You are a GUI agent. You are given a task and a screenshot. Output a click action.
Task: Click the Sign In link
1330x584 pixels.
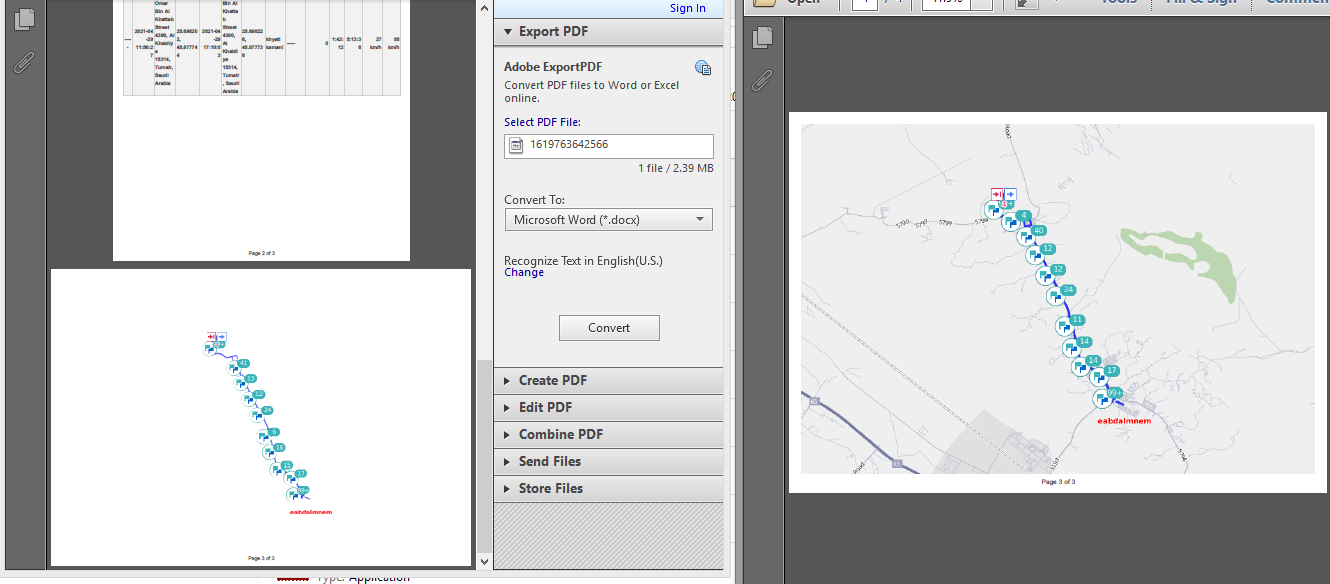(687, 8)
